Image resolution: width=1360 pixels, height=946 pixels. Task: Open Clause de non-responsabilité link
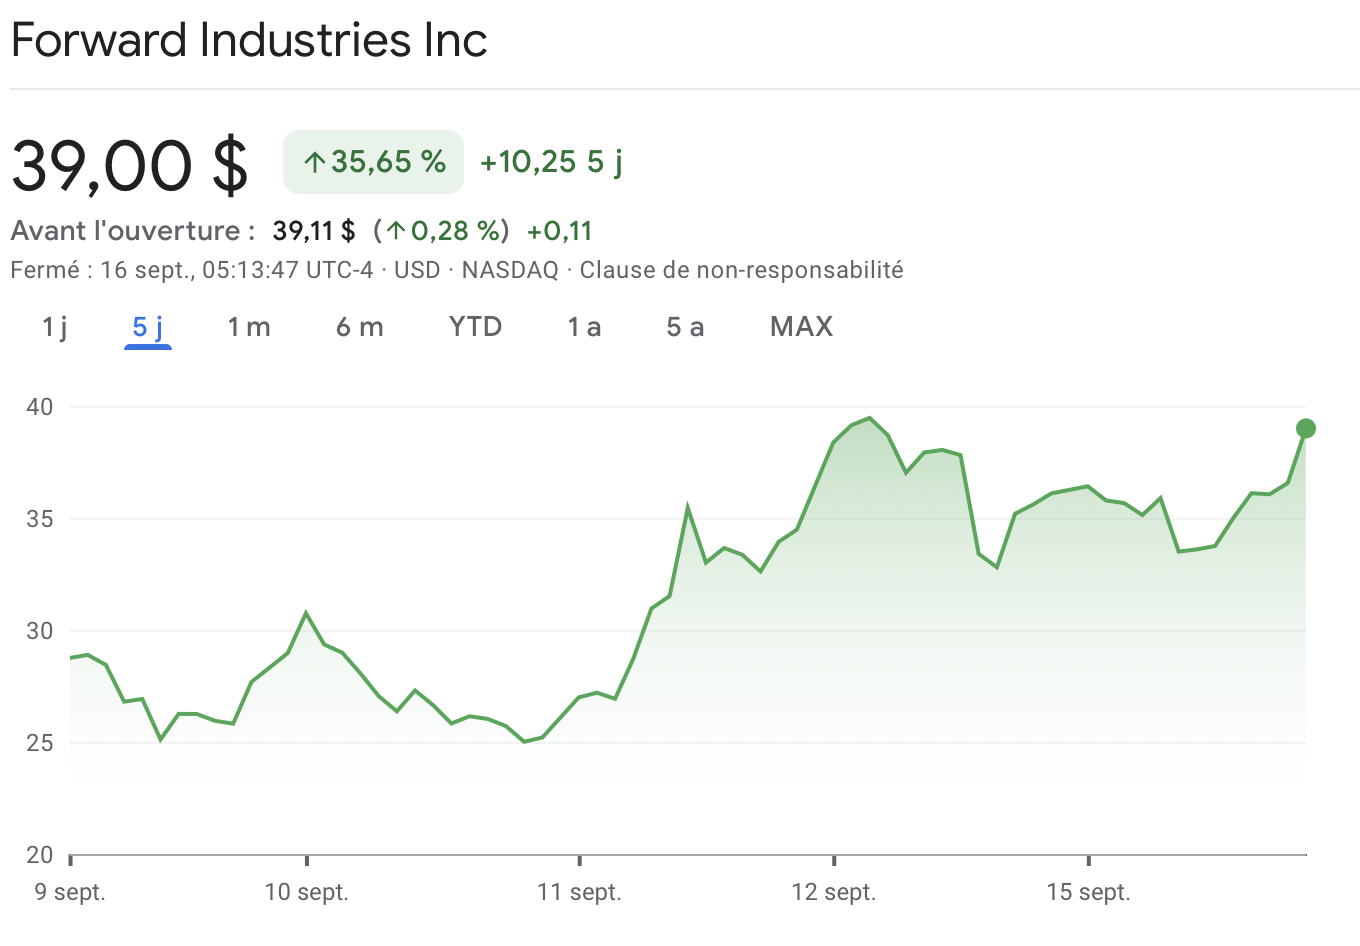741,270
